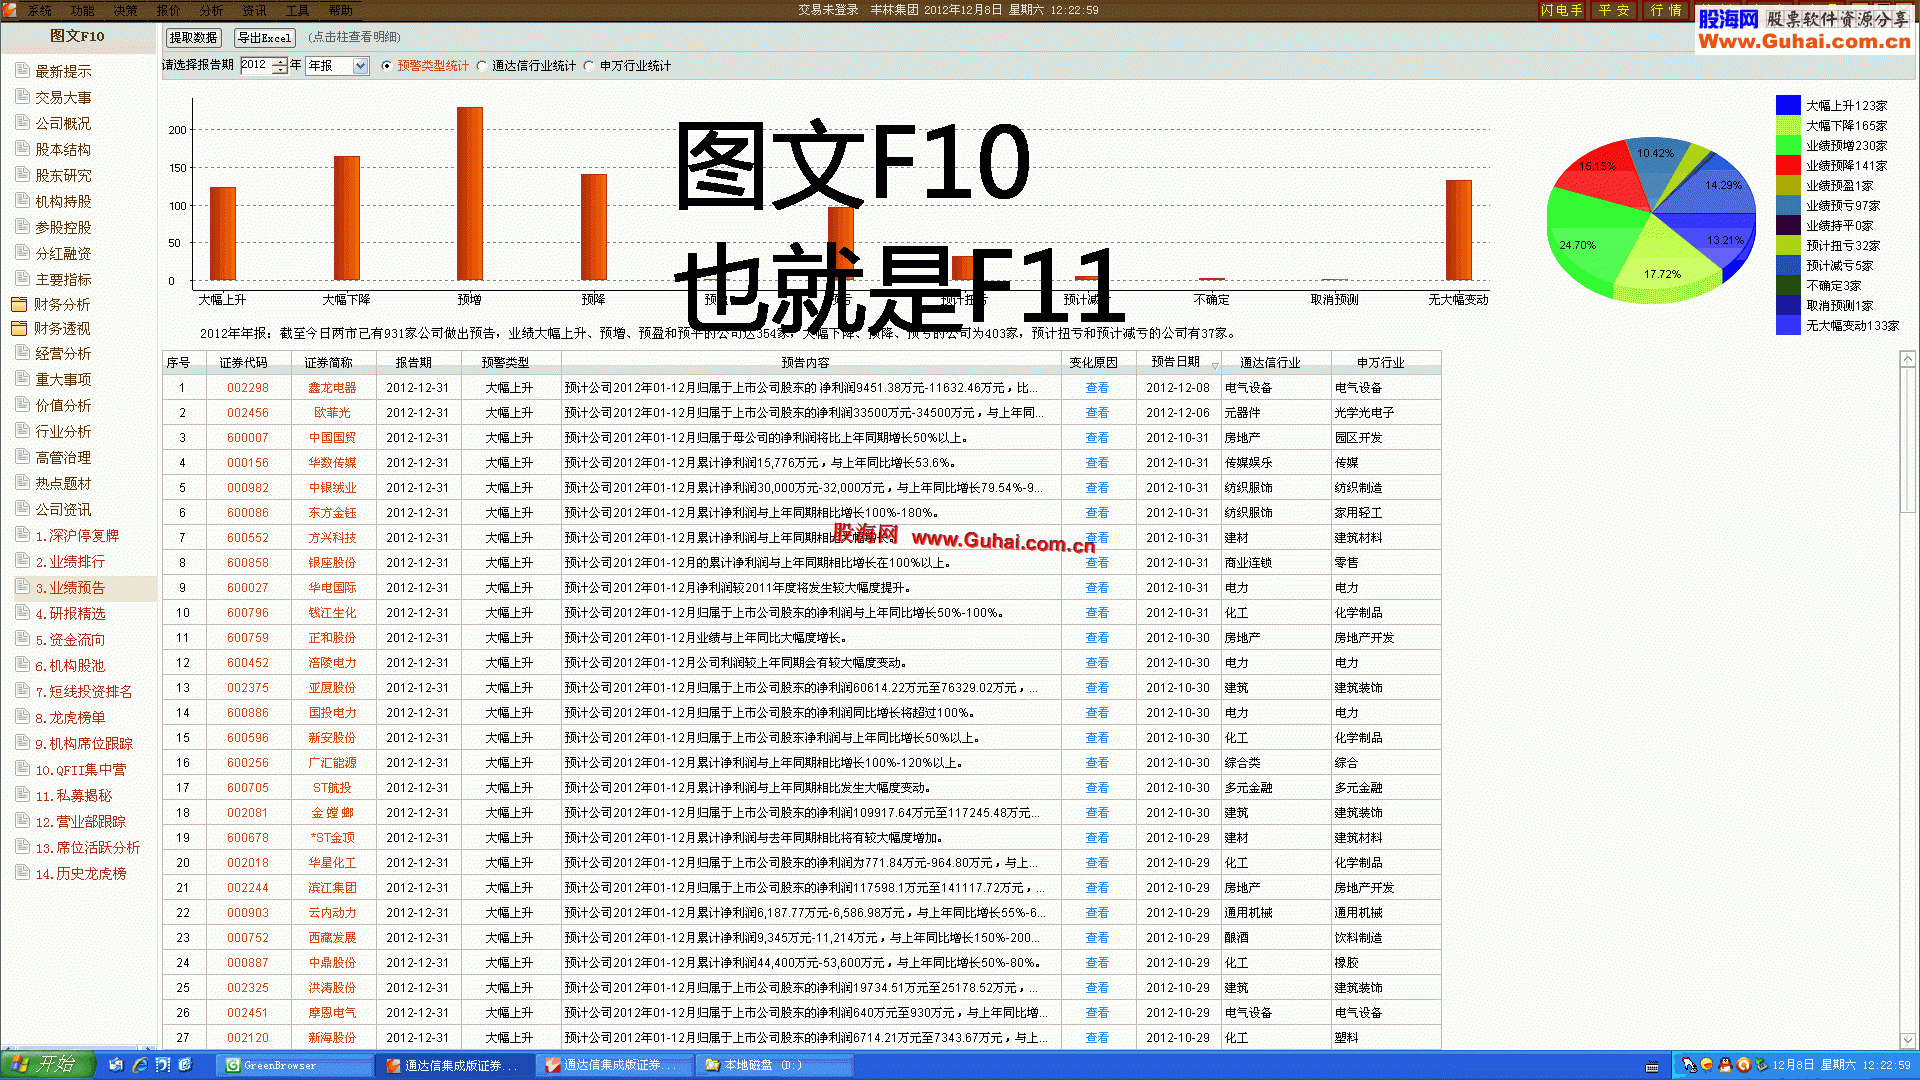The height and width of the screenshot is (1080, 1920).
Task: Open the 本地磁盘 (D:) taskbar window
Action: pyautogui.click(x=774, y=1065)
